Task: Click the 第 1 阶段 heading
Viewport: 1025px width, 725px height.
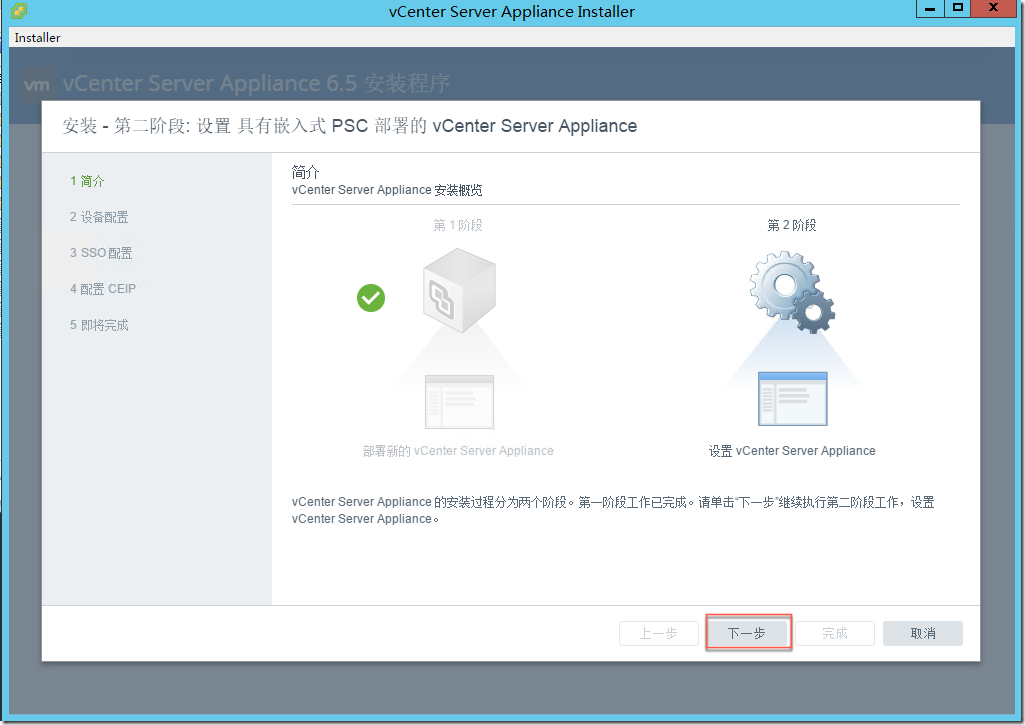Action: (x=458, y=225)
